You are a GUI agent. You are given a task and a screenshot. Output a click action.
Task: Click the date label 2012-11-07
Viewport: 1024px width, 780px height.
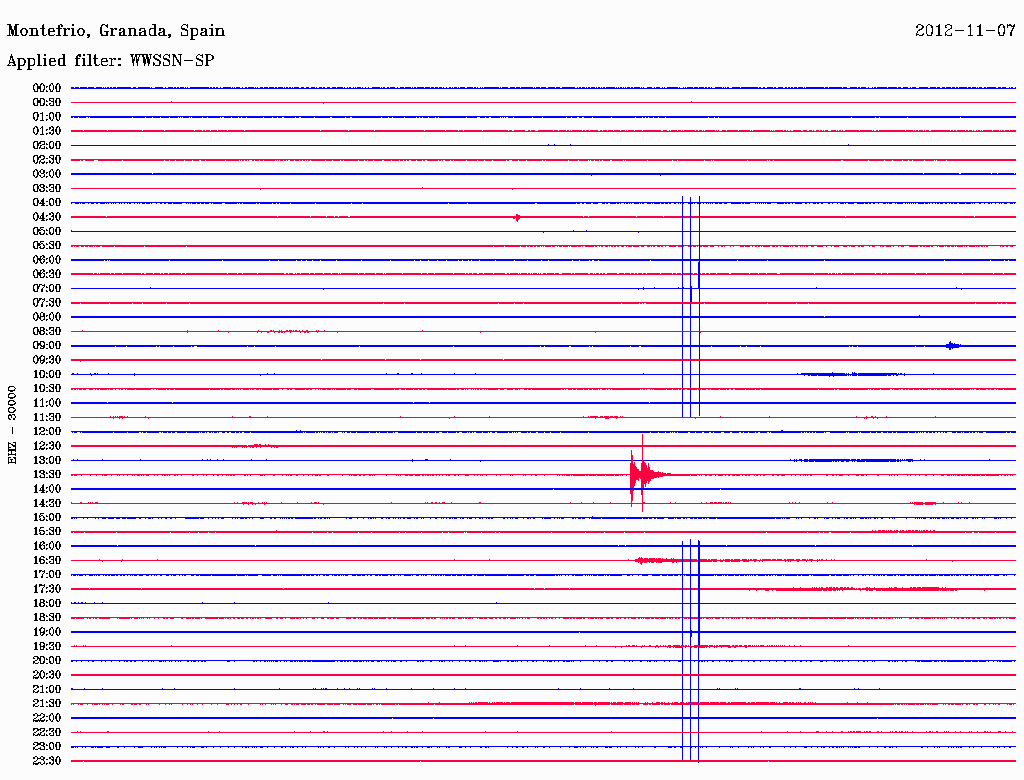tap(965, 30)
